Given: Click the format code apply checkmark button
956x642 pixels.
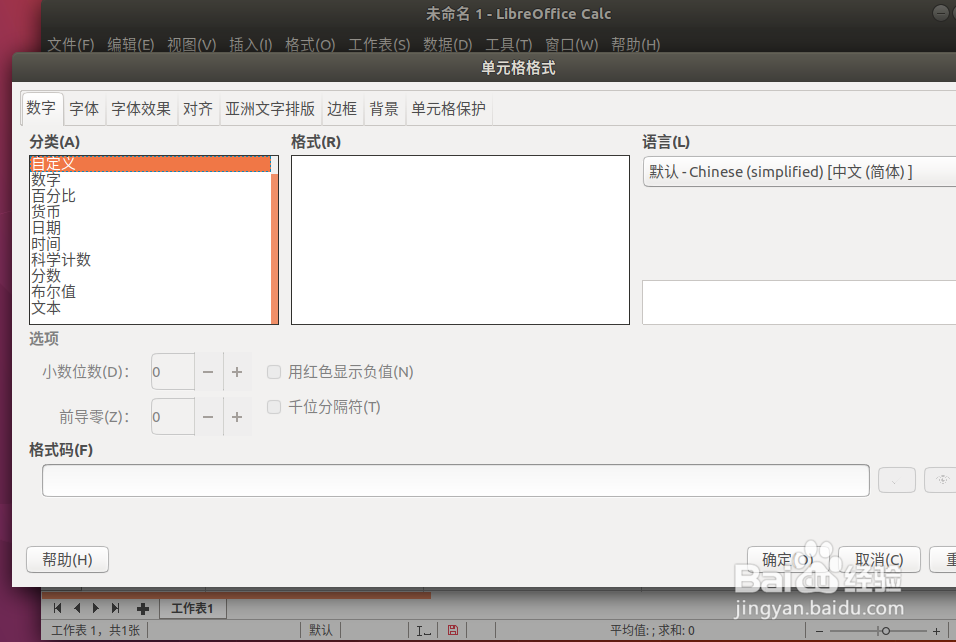Looking at the screenshot, I should (x=896, y=480).
